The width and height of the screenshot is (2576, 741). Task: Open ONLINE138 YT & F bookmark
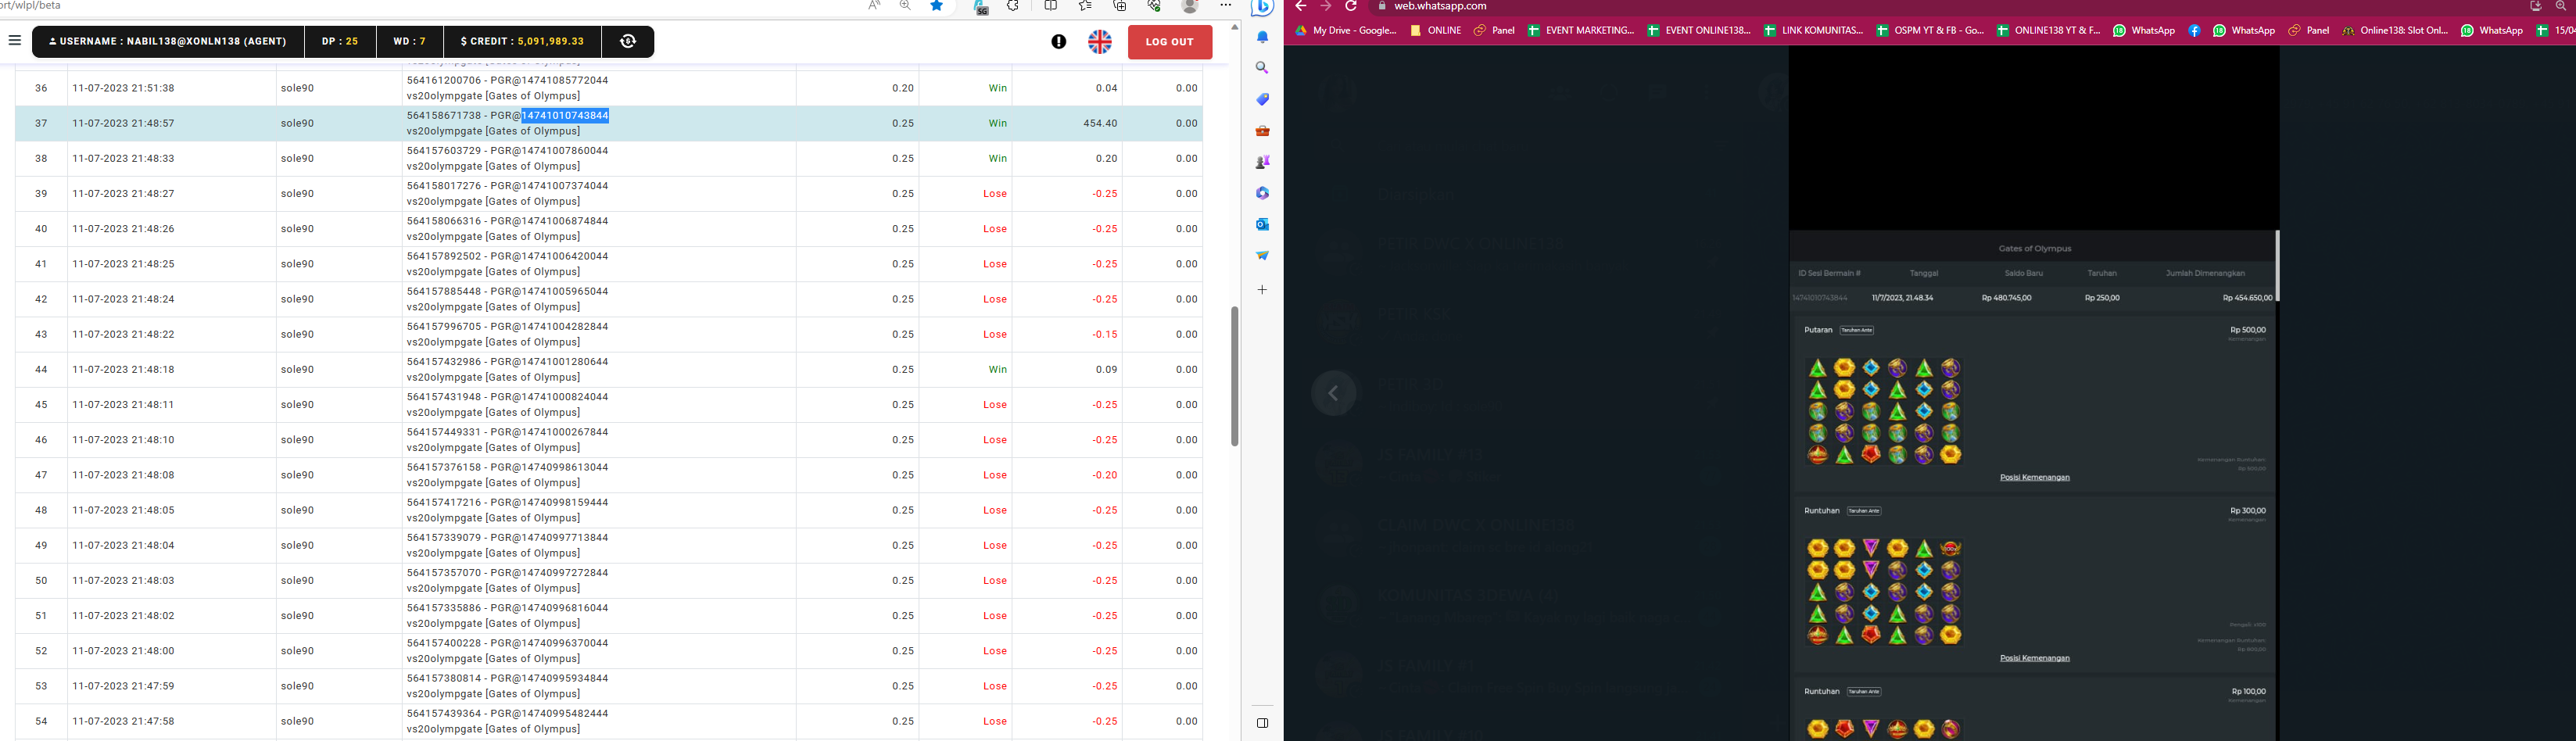[2049, 31]
